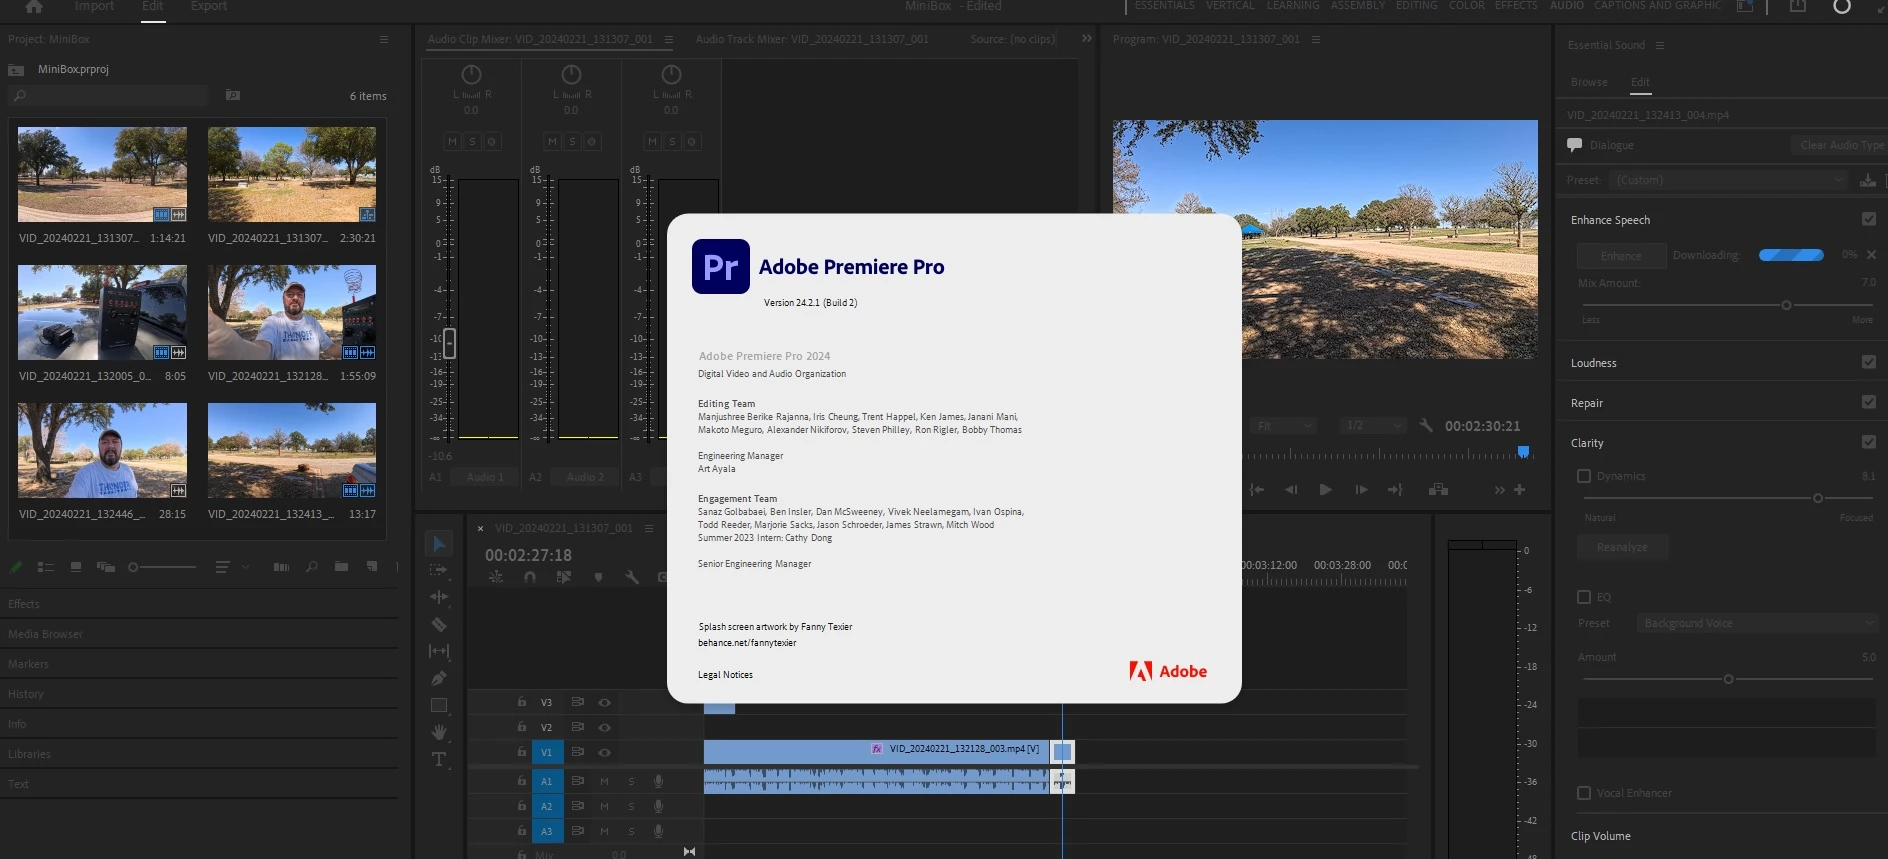Select the Selection tool arrow
The width and height of the screenshot is (1888, 859).
click(x=438, y=544)
